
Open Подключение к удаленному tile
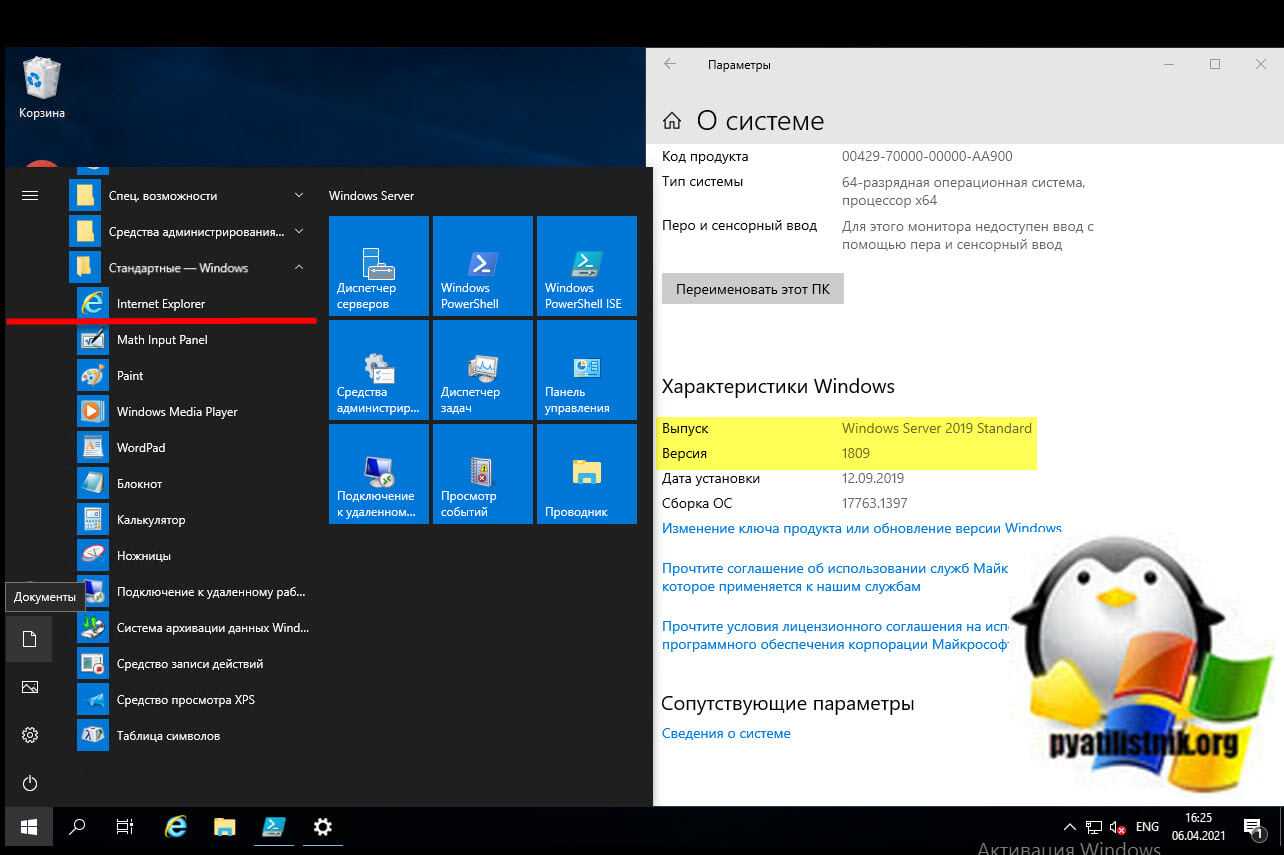pos(379,474)
